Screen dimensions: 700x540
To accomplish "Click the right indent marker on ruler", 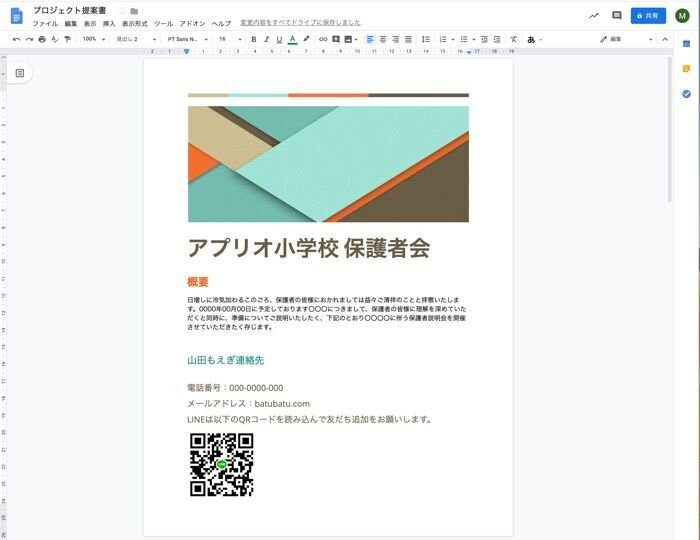I will coord(469,52).
